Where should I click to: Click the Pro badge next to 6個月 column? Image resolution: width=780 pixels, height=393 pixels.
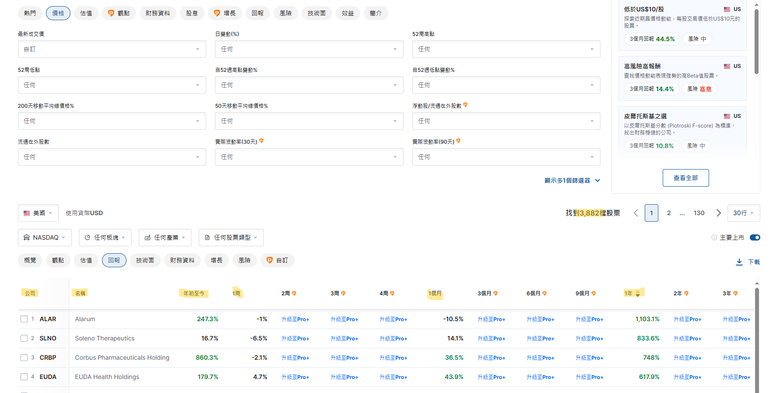(544, 294)
